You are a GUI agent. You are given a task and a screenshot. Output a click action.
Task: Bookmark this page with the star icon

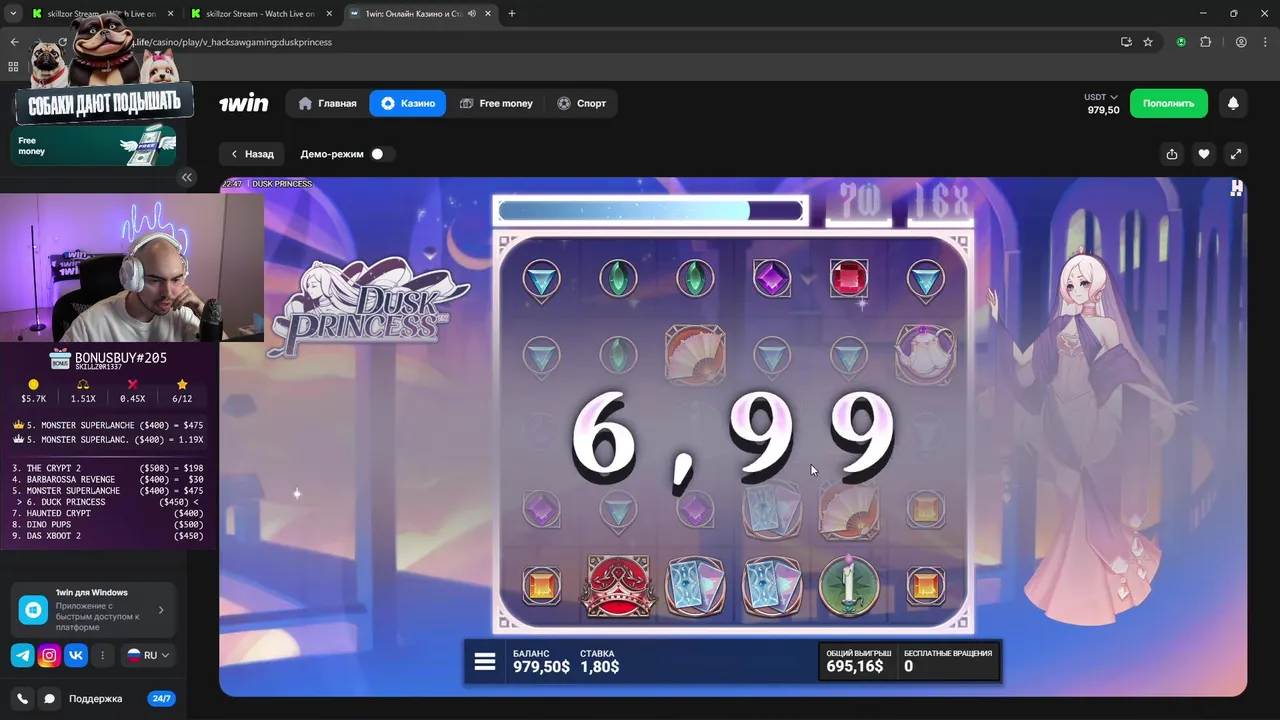pos(1148,42)
